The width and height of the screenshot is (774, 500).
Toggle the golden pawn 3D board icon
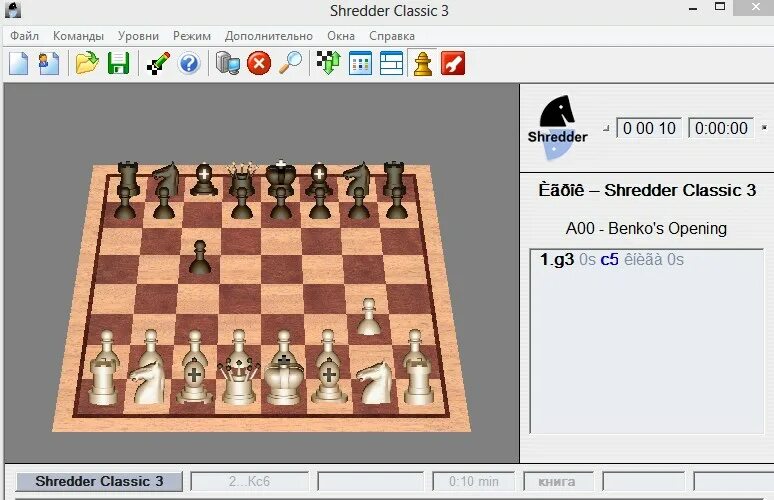click(423, 64)
